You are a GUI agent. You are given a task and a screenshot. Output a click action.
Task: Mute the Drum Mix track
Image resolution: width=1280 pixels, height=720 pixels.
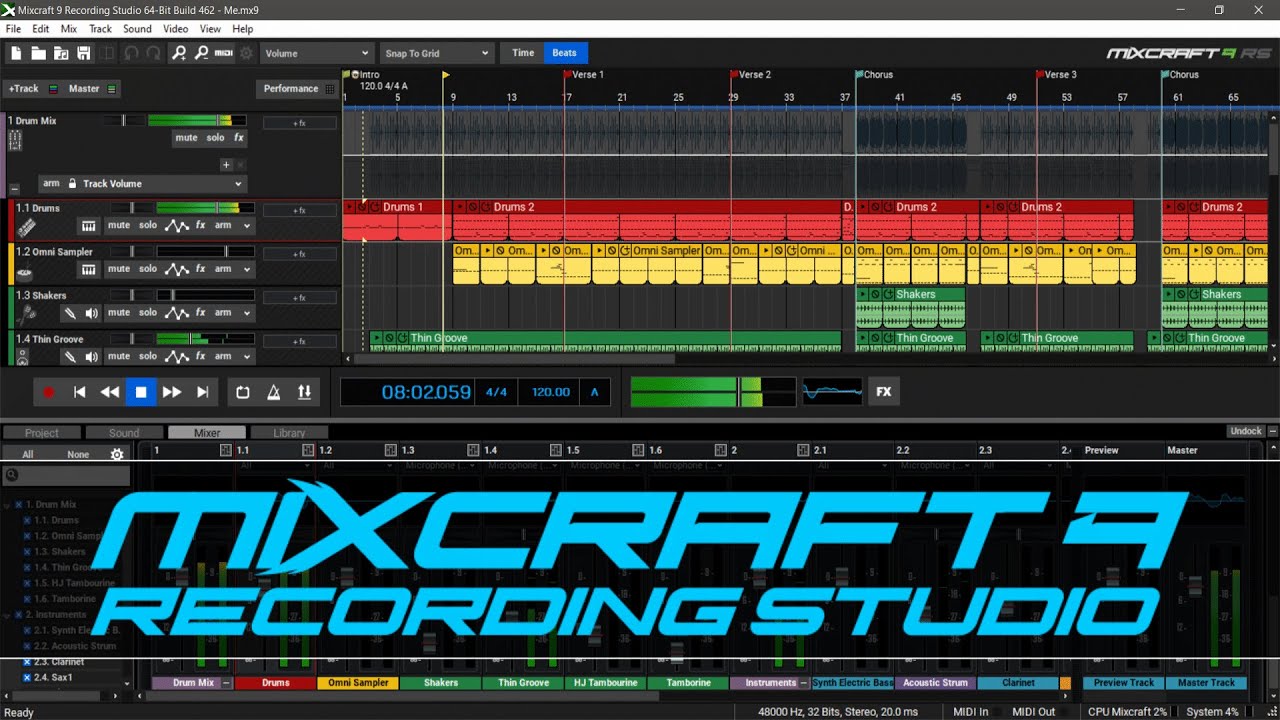[186, 138]
